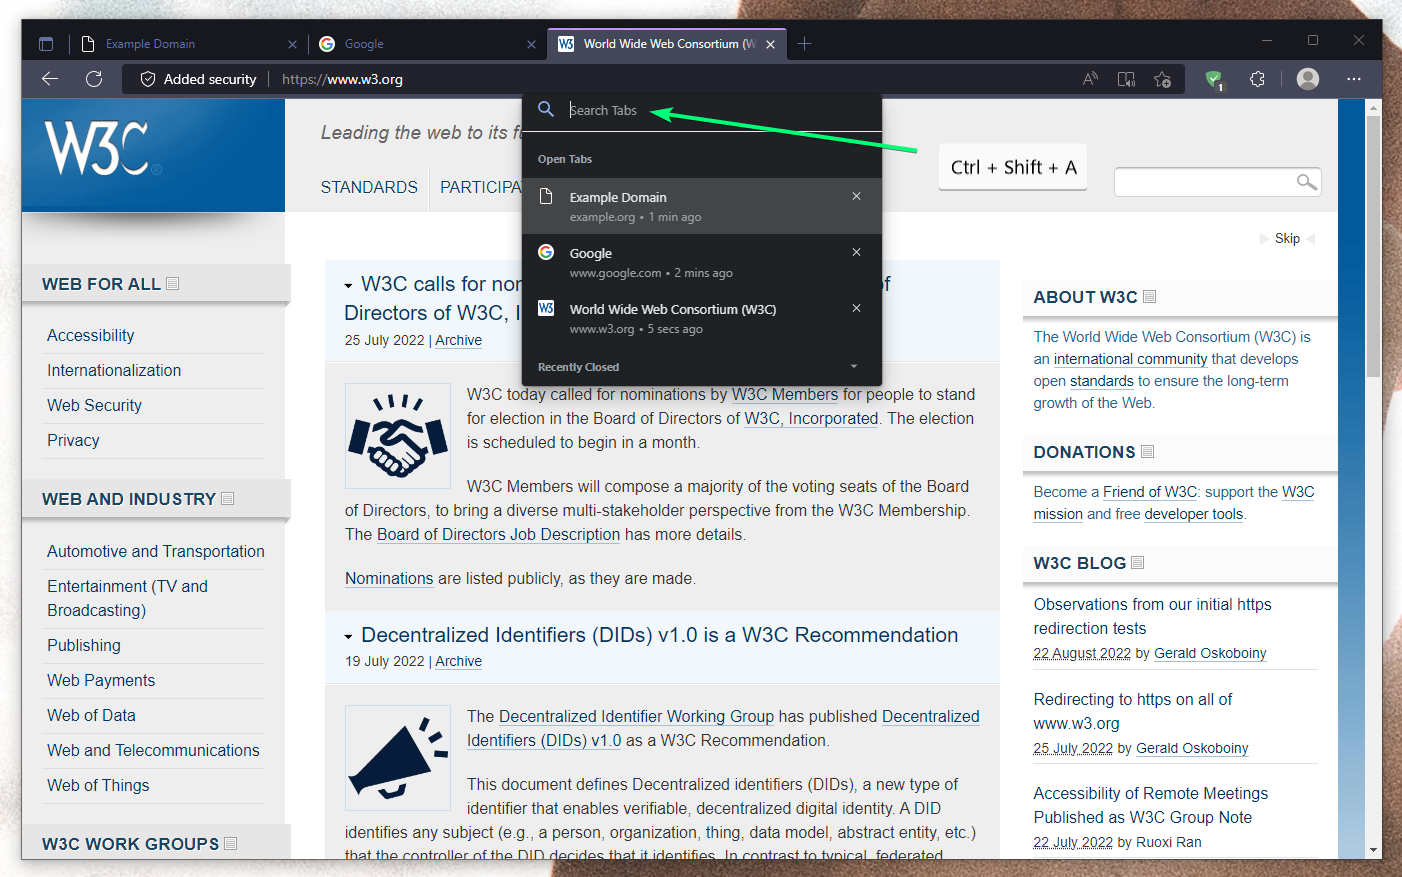Viewport: 1402px width, 877px height.
Task: Collapse the Decentralized Identifiers story
Action: [348, 637]
